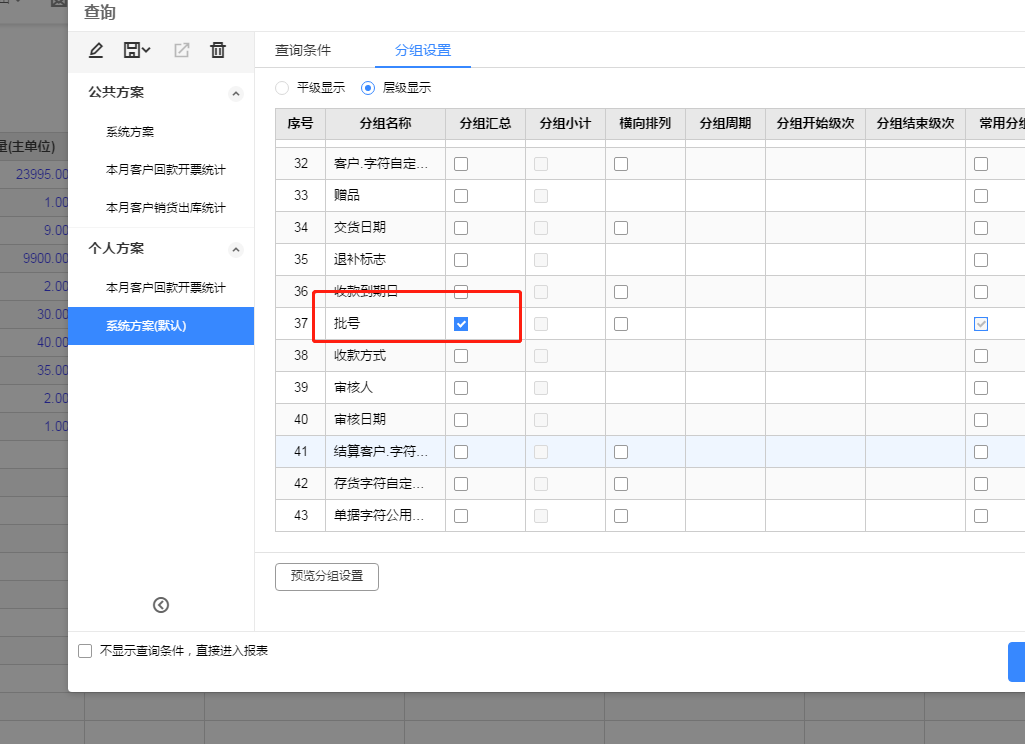Check 分组汇总 for 收款方式 row
The height and width of the screenshot is (744, 1025).
(x=461, y=356)
